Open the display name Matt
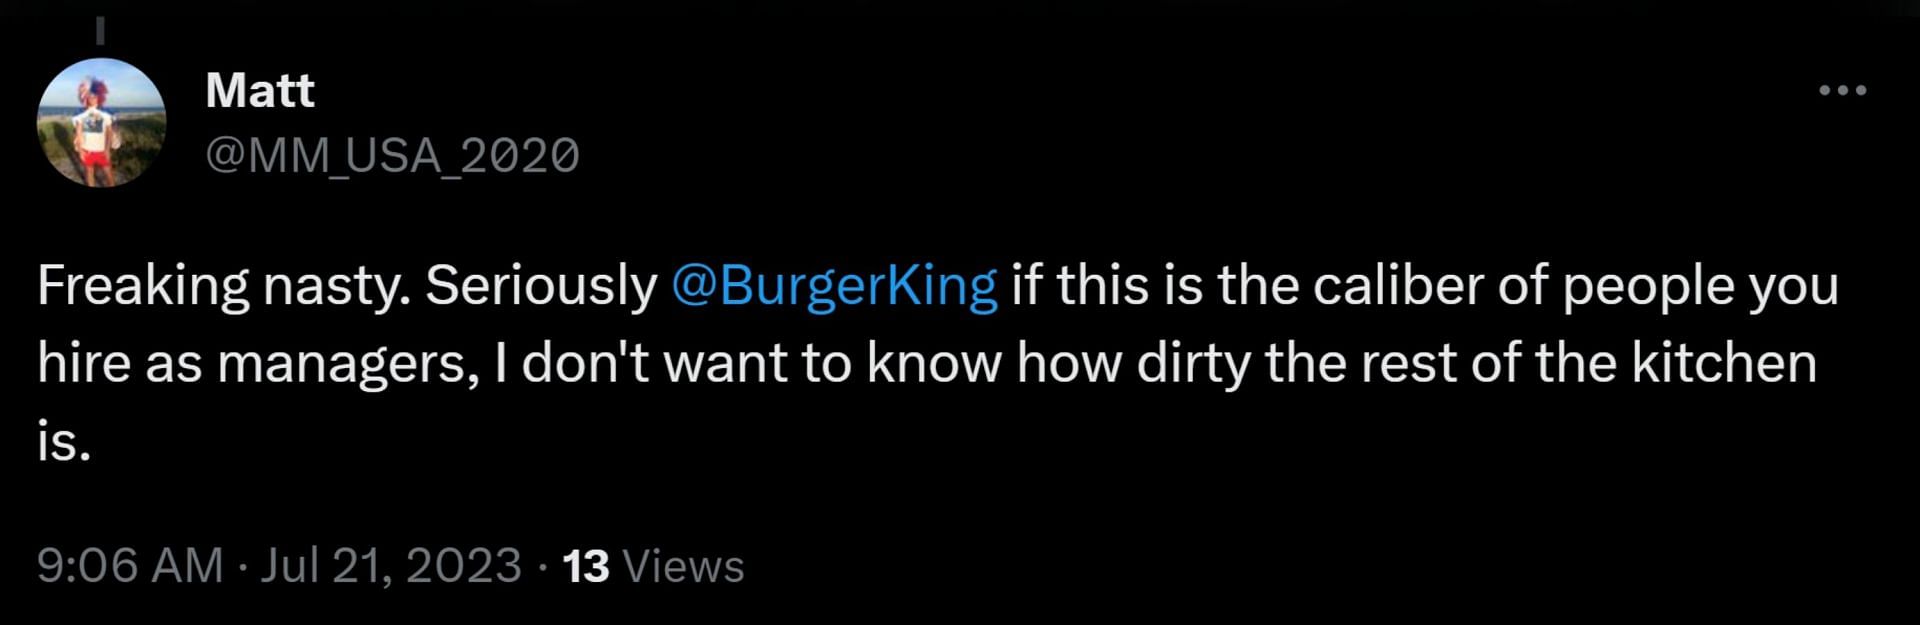1920x625 pixels. 260,91
